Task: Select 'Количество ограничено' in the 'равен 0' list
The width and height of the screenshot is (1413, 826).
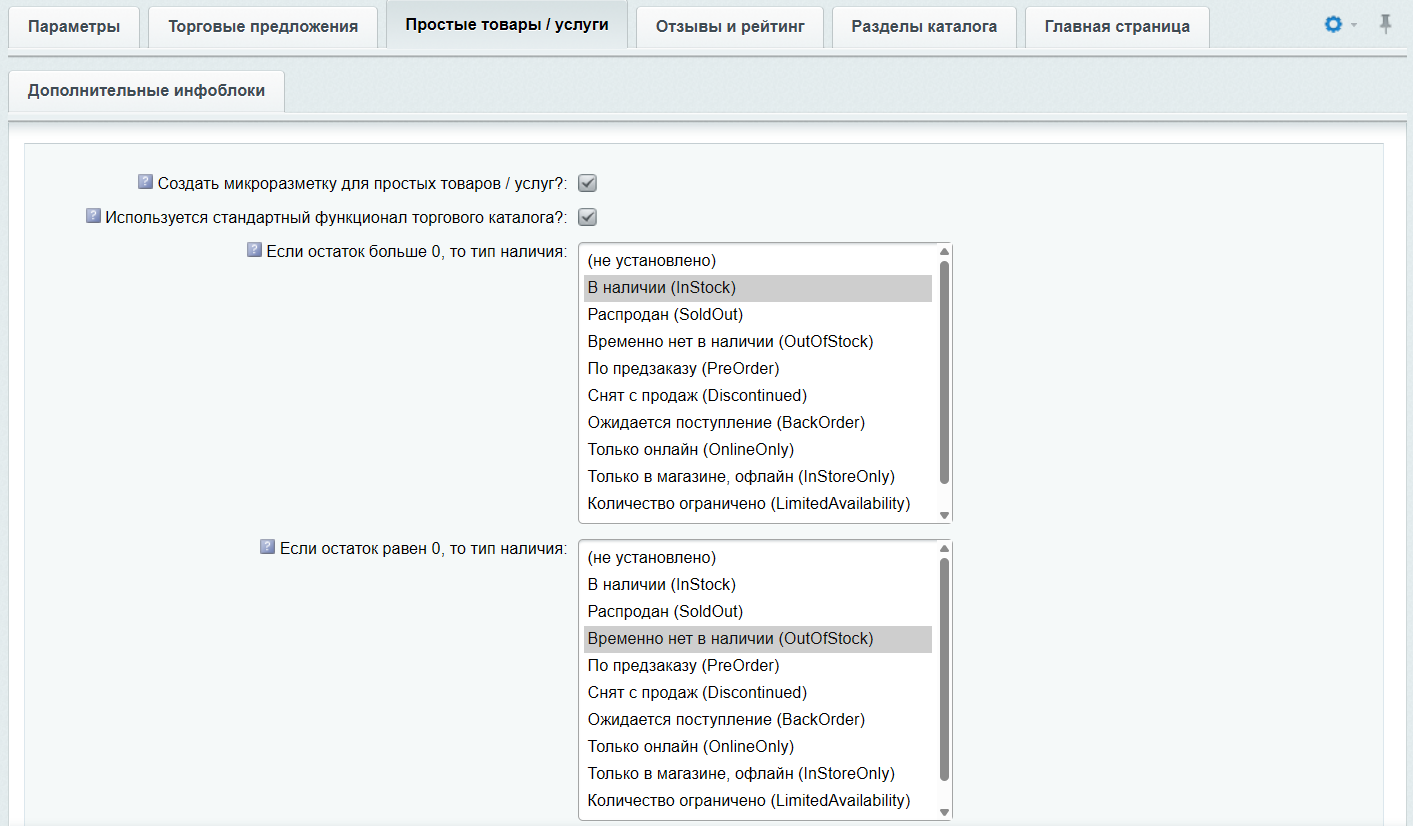Action: coord(758,801)
